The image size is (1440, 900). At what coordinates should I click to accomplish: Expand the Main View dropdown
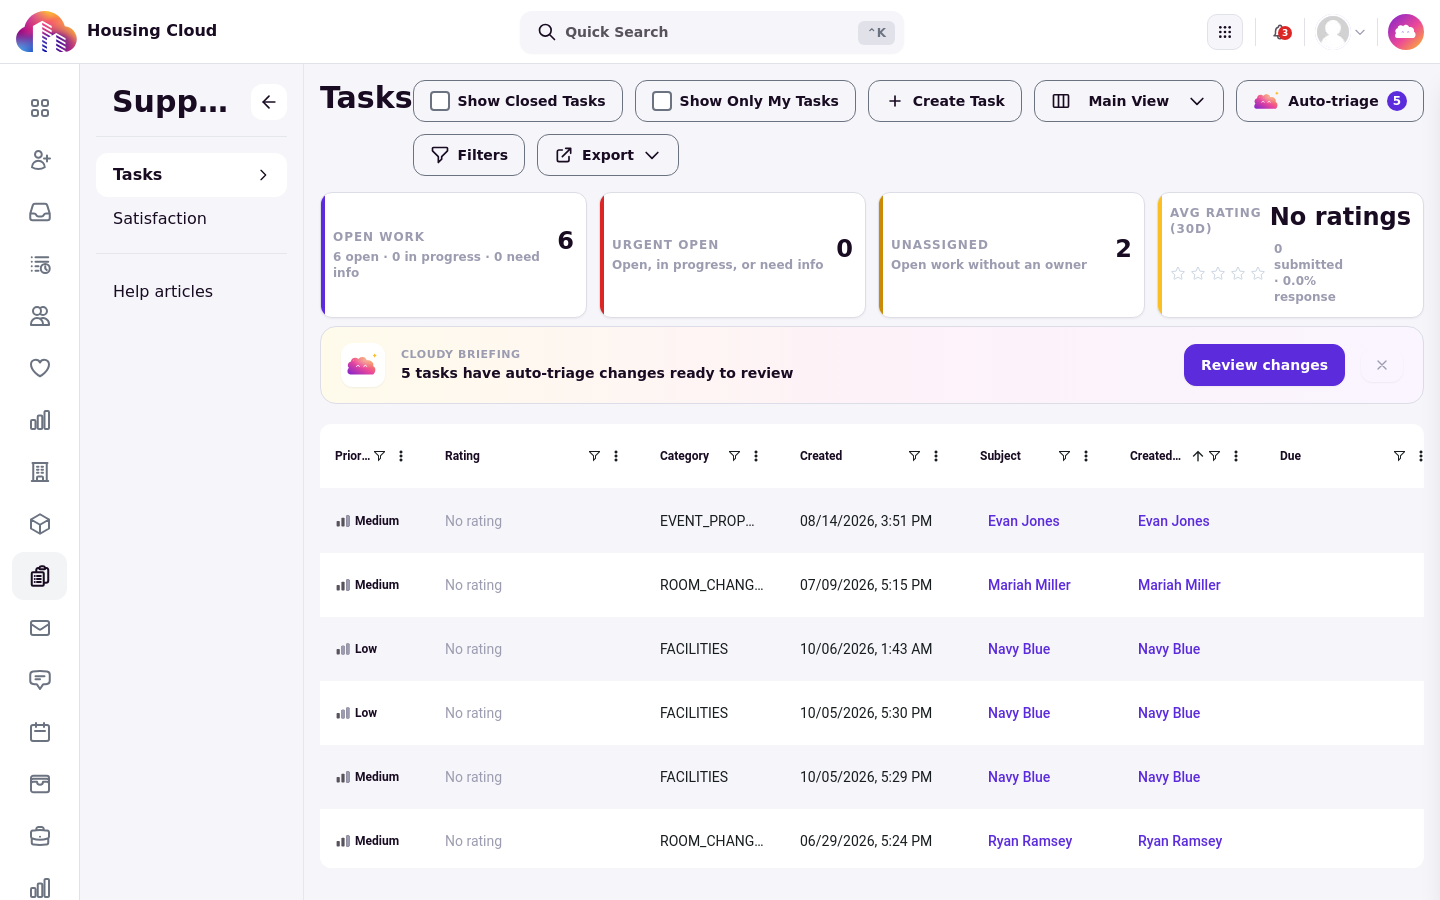pyautogui.click(x=1129, y=101)
